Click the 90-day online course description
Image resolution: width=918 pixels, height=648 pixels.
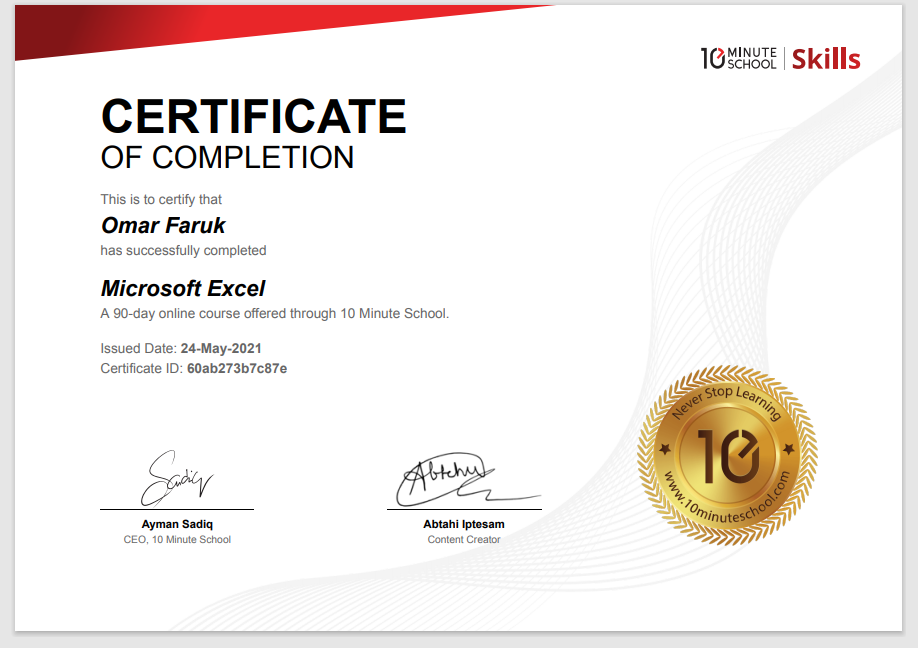tap(275, 314)
